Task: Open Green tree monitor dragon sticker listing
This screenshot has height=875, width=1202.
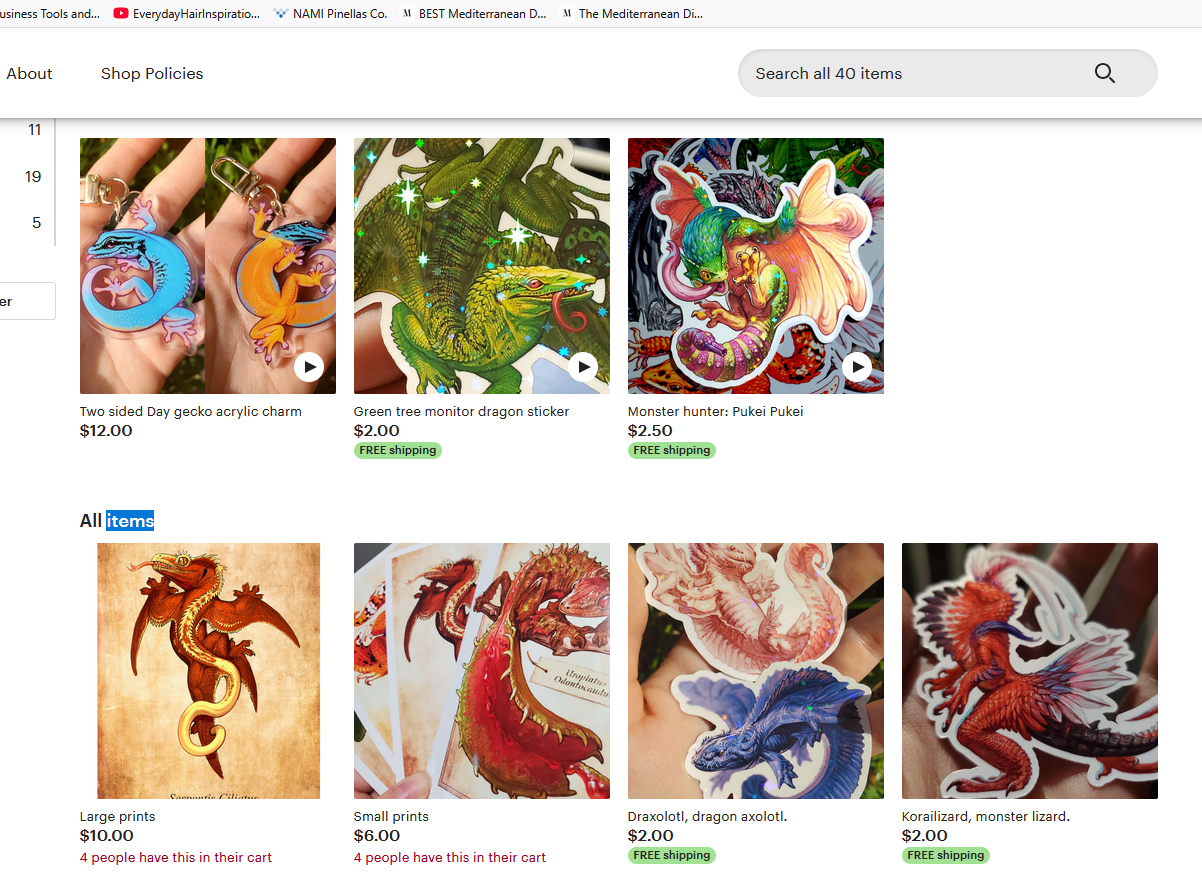Action: tap(461, 411)
